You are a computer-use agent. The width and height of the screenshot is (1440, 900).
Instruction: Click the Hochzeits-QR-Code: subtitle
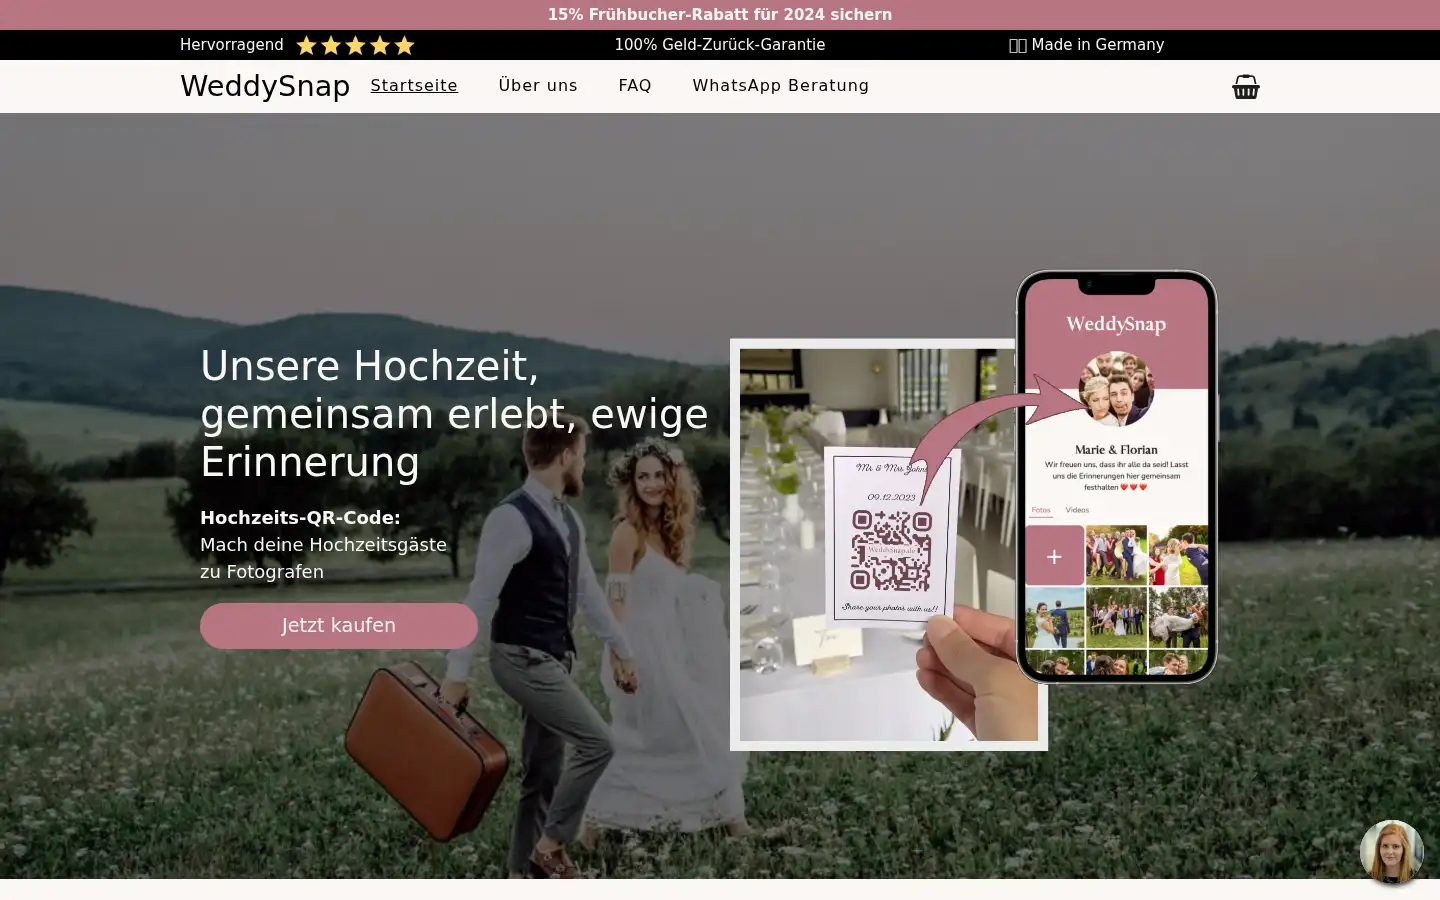[x=300, y=518]
